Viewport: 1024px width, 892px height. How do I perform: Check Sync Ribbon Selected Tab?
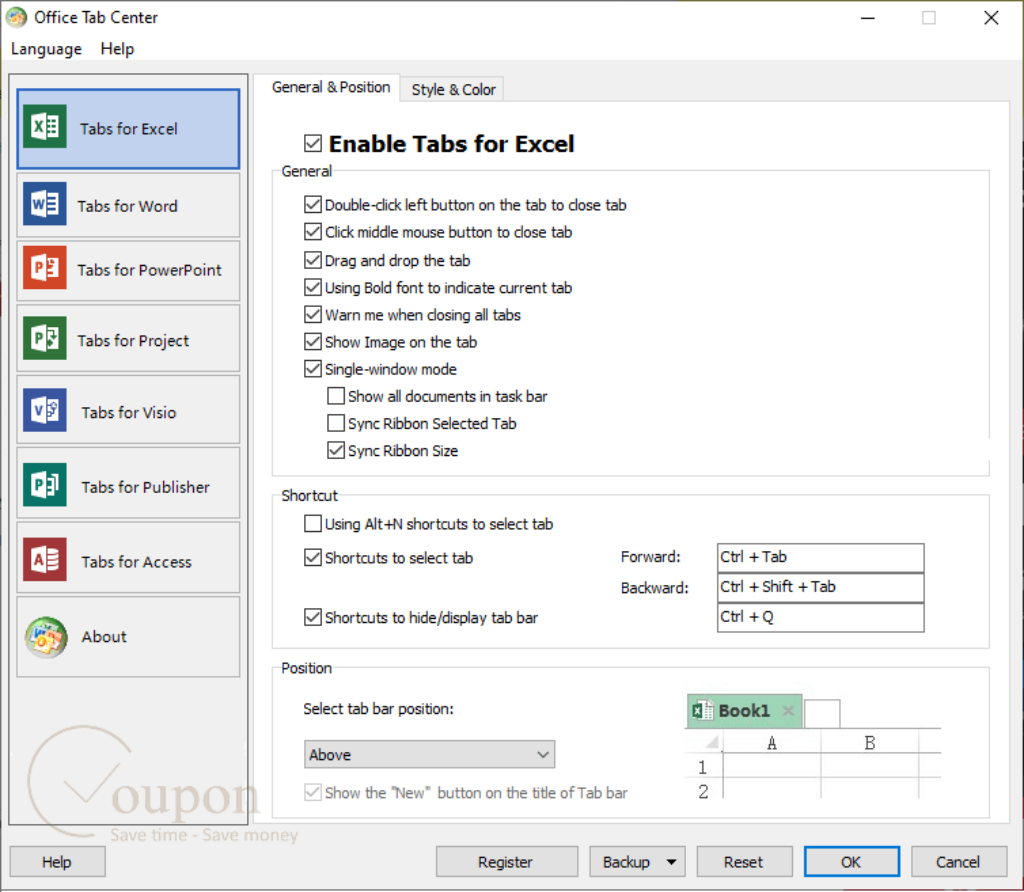(336, 423)
